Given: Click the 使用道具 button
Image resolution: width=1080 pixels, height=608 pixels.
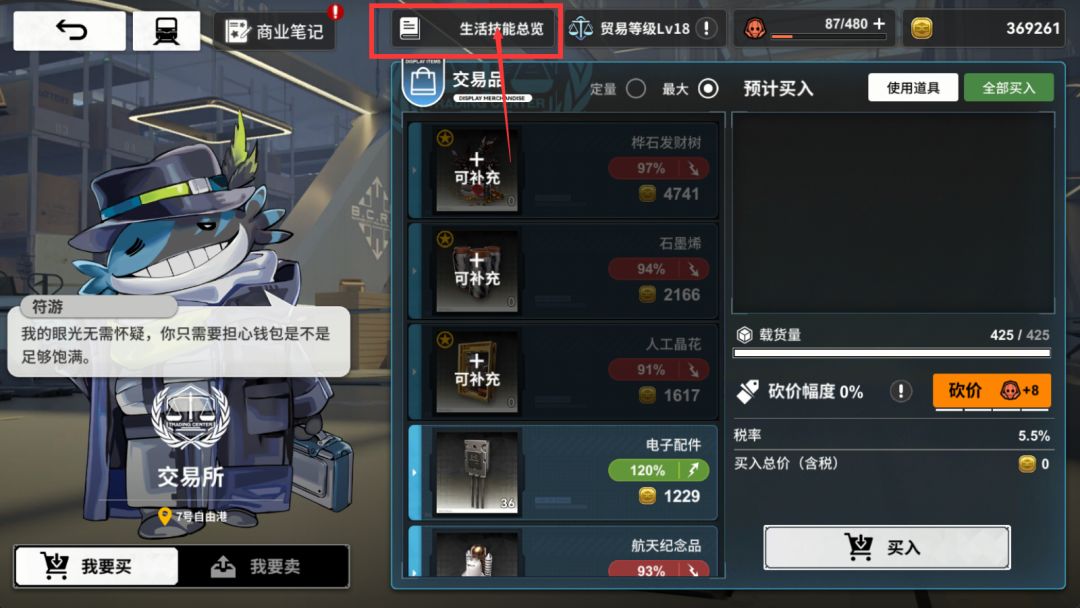Looking at the screenshot, I should 913,87.
